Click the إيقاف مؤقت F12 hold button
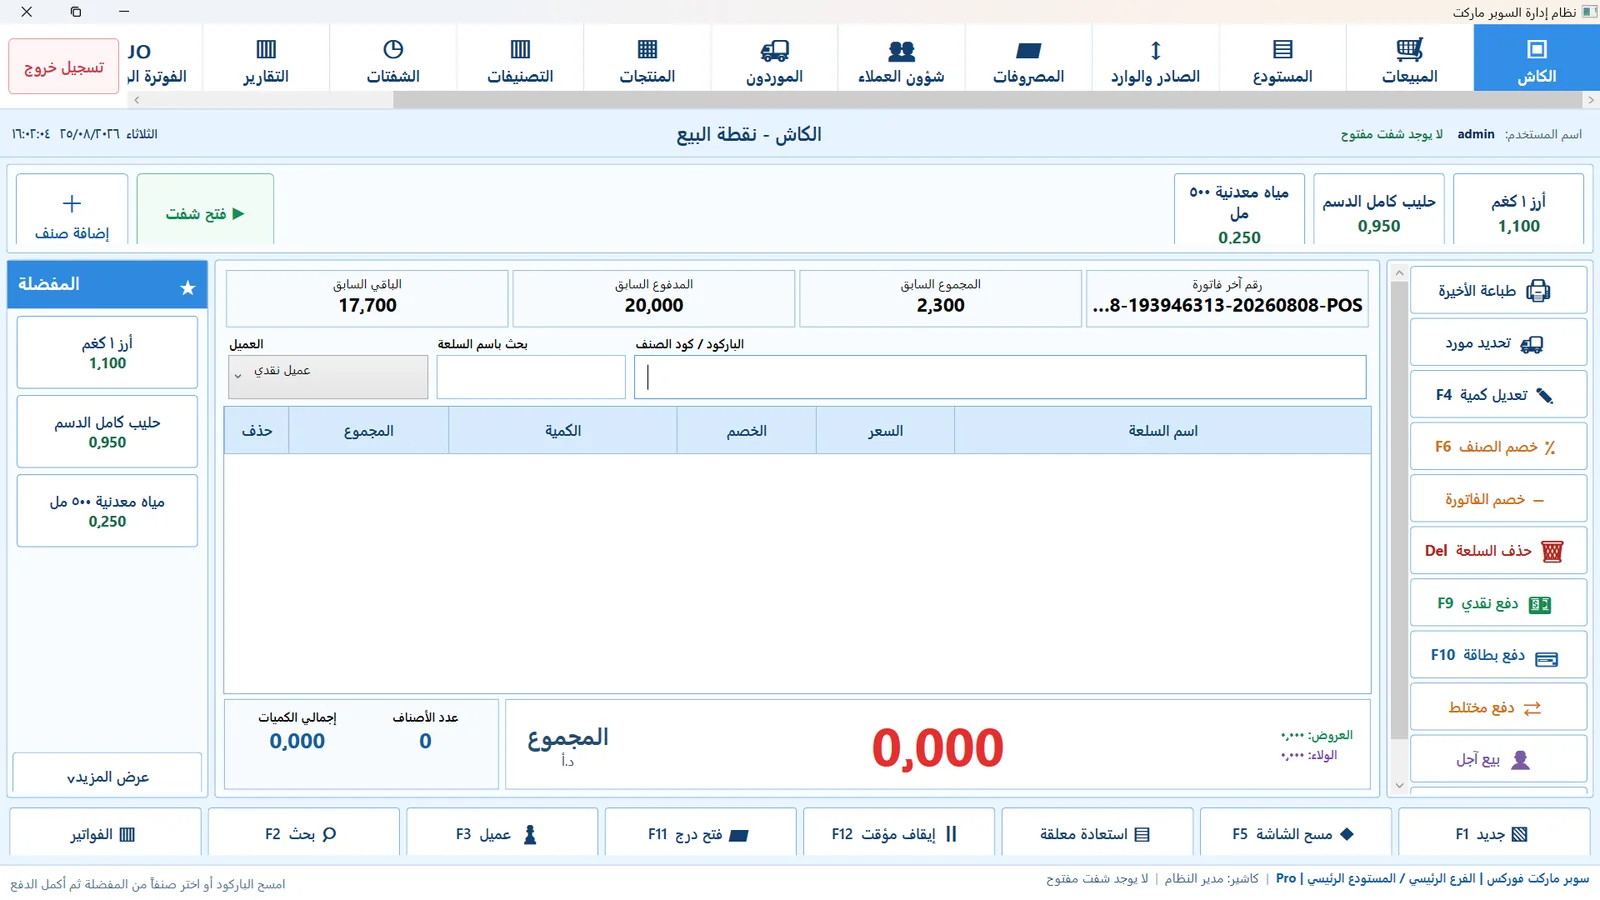This screenshot has width=1600, height=900. pos(899,833)
